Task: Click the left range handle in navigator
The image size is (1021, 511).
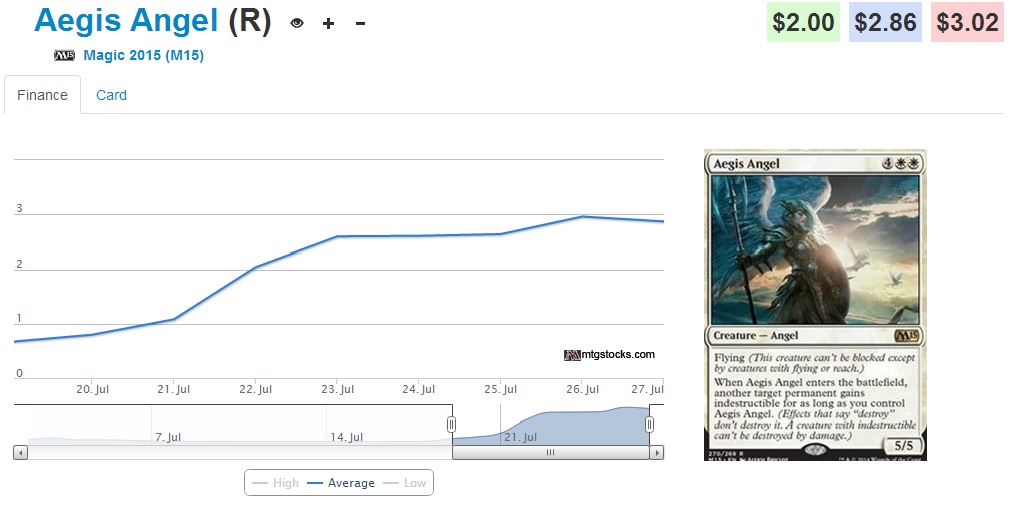Action: pyautogui.click(x=452, y=425)
